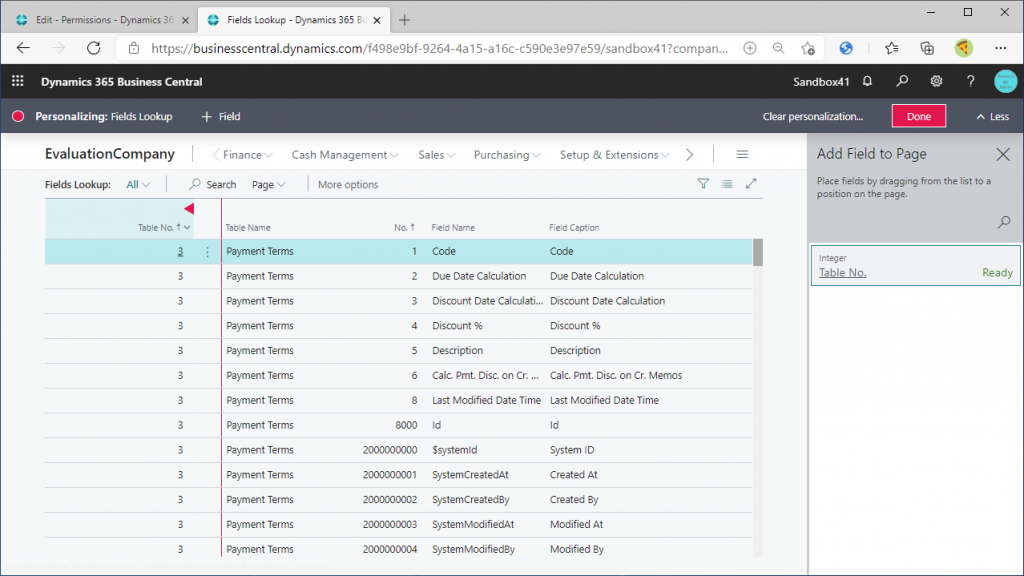Open a new browser tab
This screenshot has width=1024, height=576.
[x=404, y=20]
